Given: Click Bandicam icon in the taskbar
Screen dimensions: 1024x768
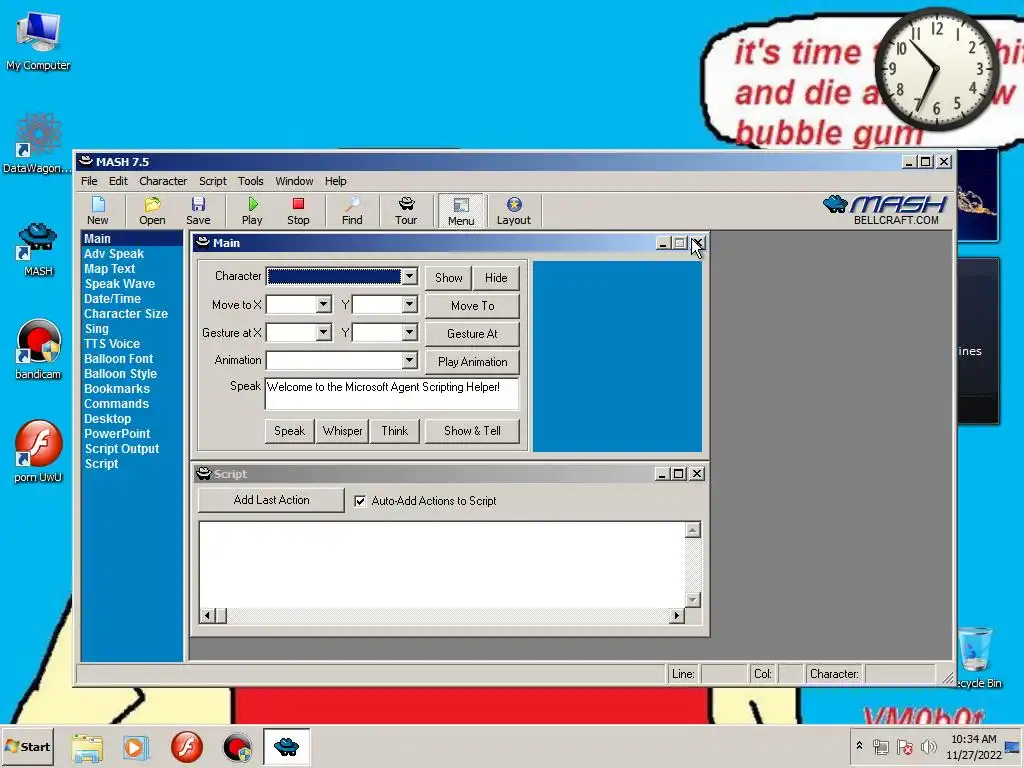Looking at the screenshot, I should (237, 747).
